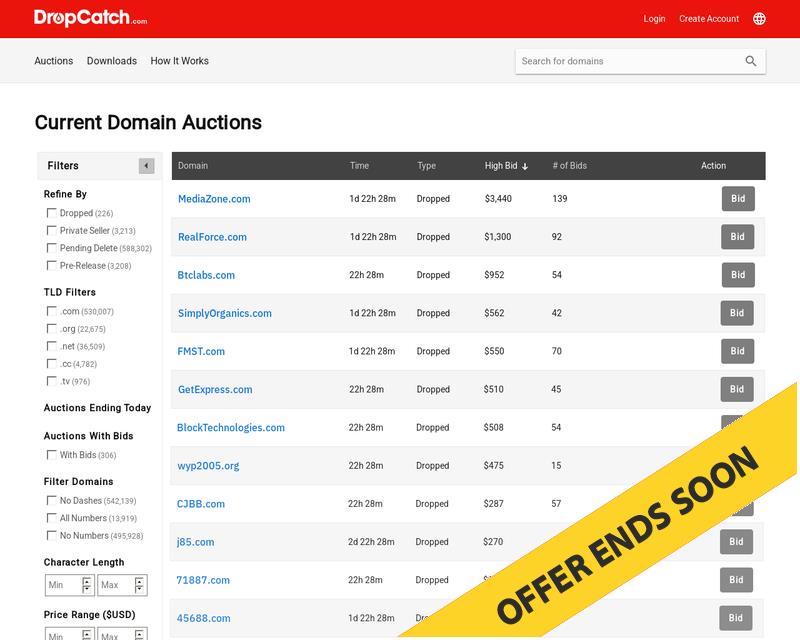Open RealForce.com auction

(x=212, y=237)
